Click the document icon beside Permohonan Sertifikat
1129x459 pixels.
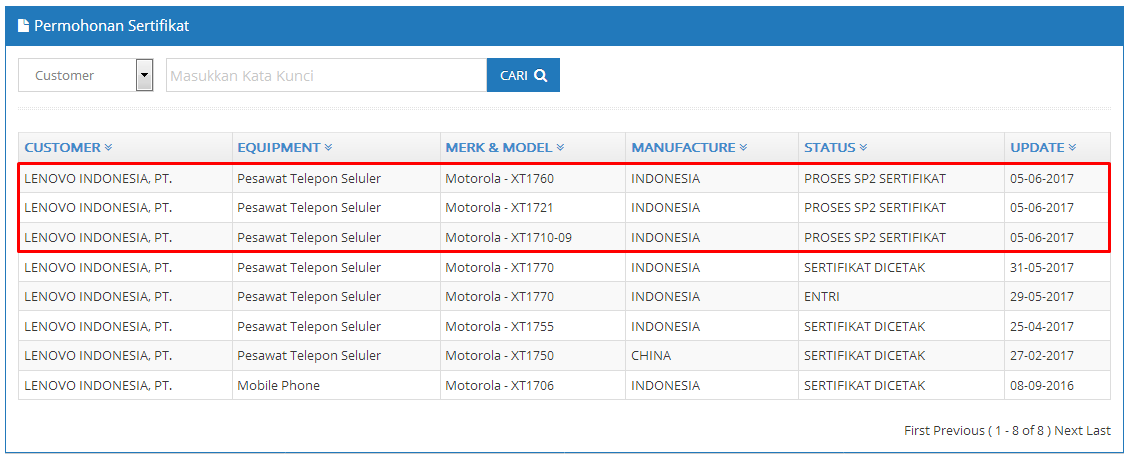tap(23, 27)
